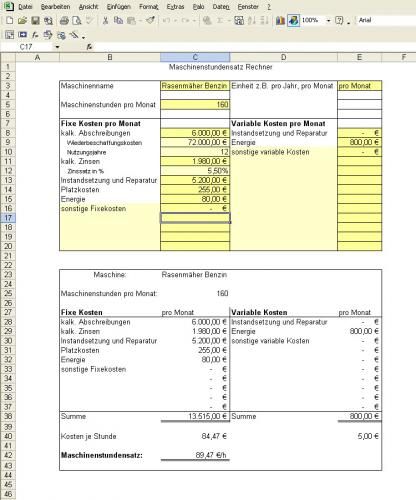Click the New workbook icon
The image size is (416, 500).
[9, 21]
